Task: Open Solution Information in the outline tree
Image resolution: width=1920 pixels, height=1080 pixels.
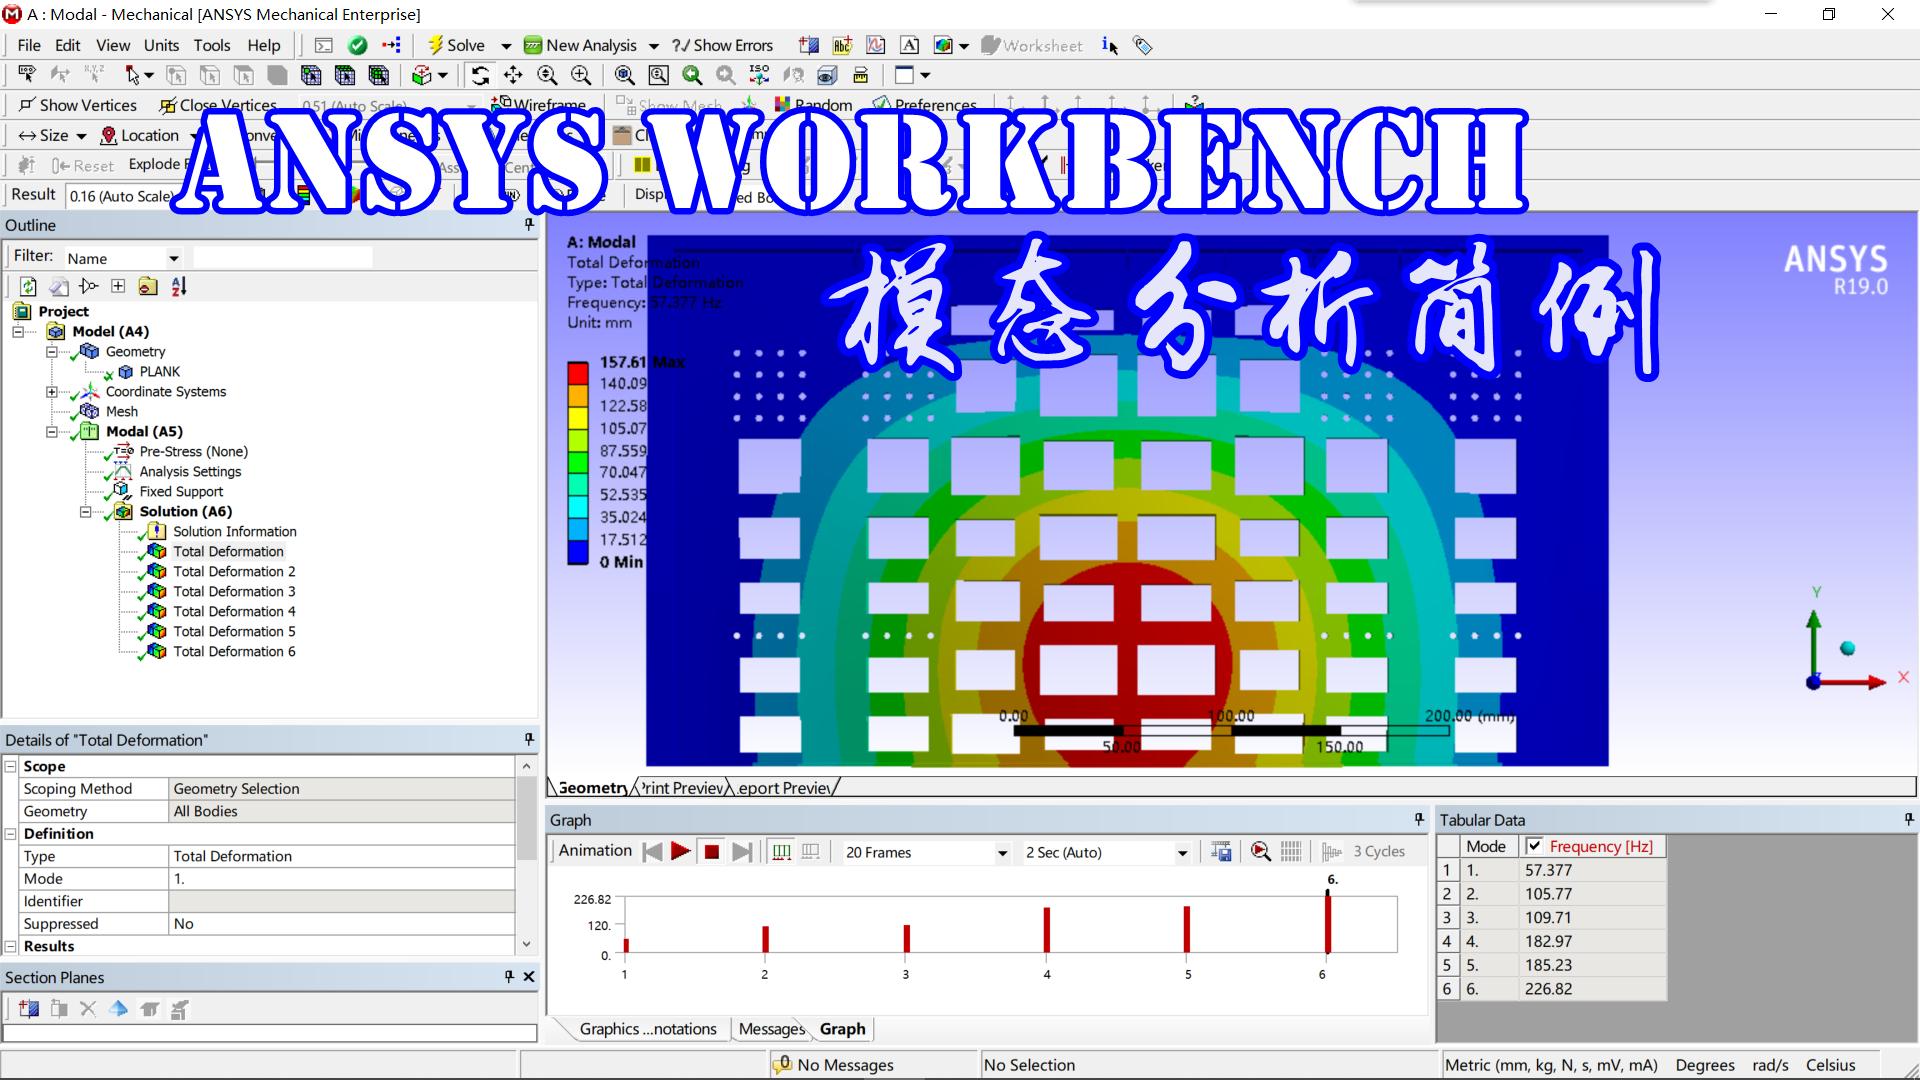Action: [x=233, y=531]
